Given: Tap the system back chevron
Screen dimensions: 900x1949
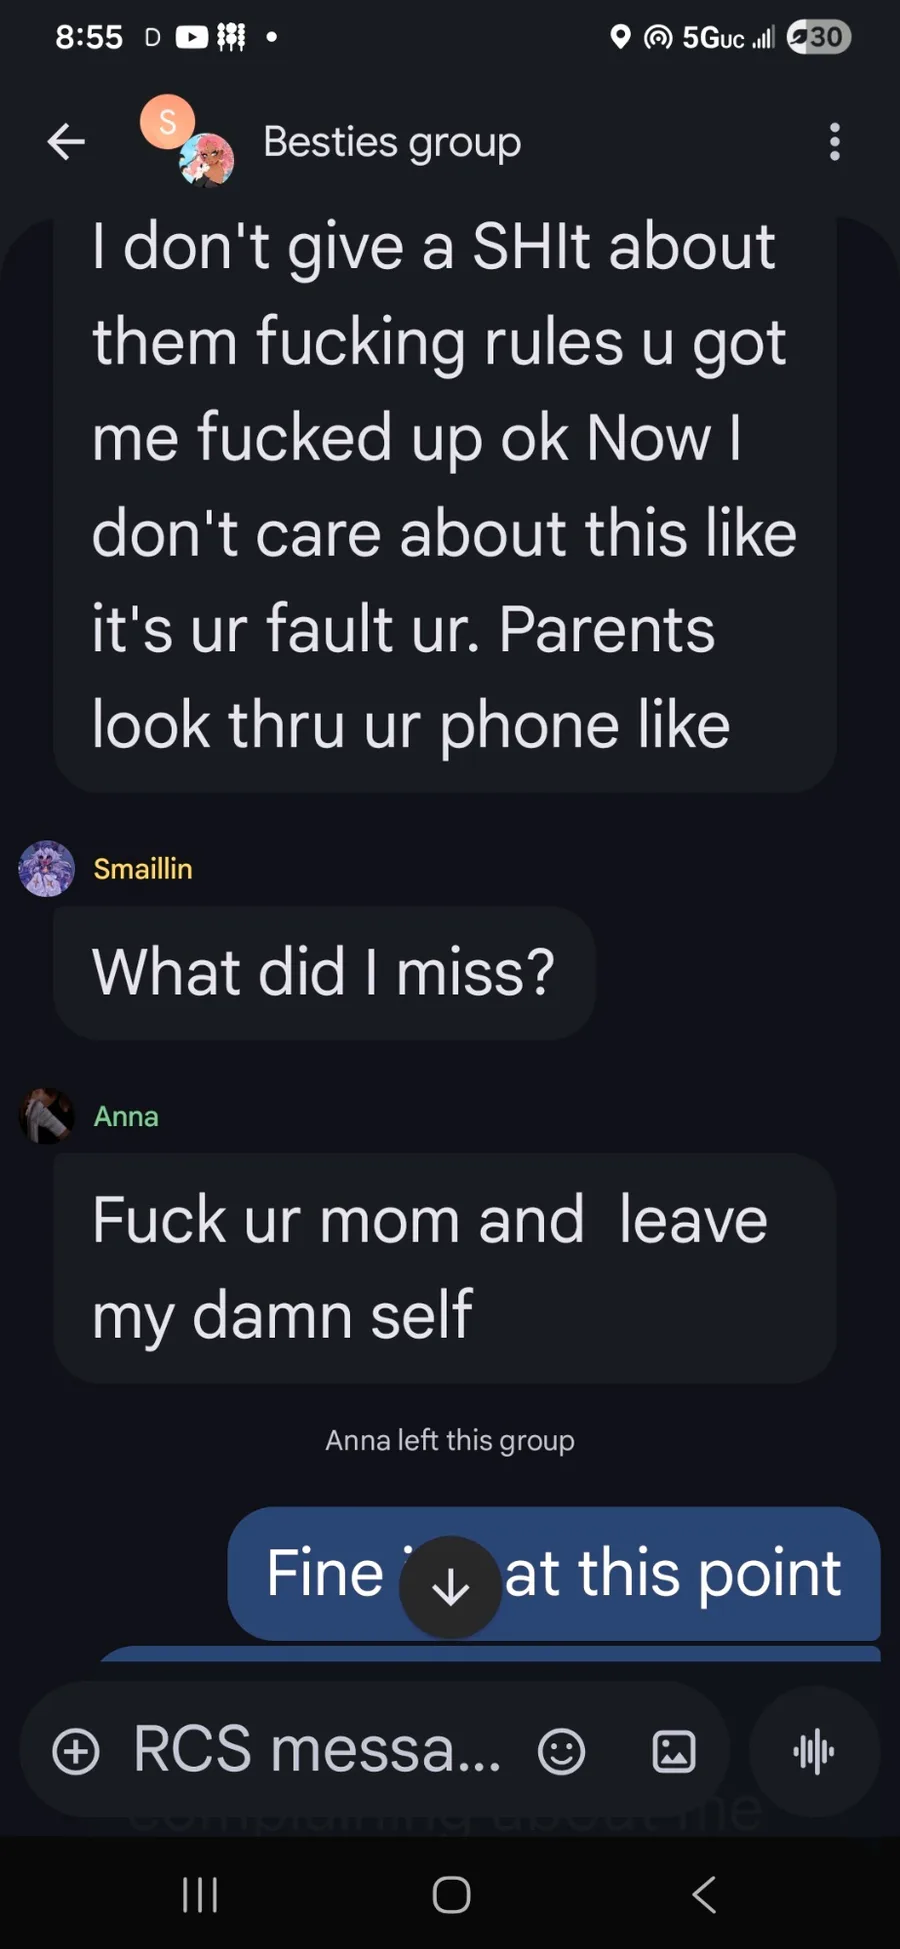Looking at the screenshot, I should click(x=704, y=1894).
